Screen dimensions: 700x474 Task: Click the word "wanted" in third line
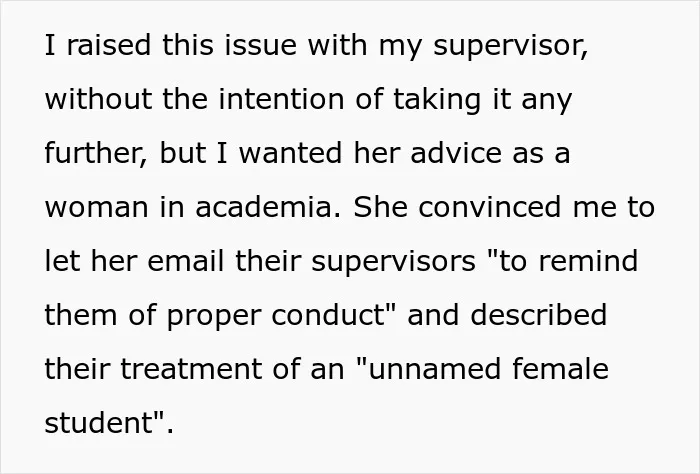[291, 153]
